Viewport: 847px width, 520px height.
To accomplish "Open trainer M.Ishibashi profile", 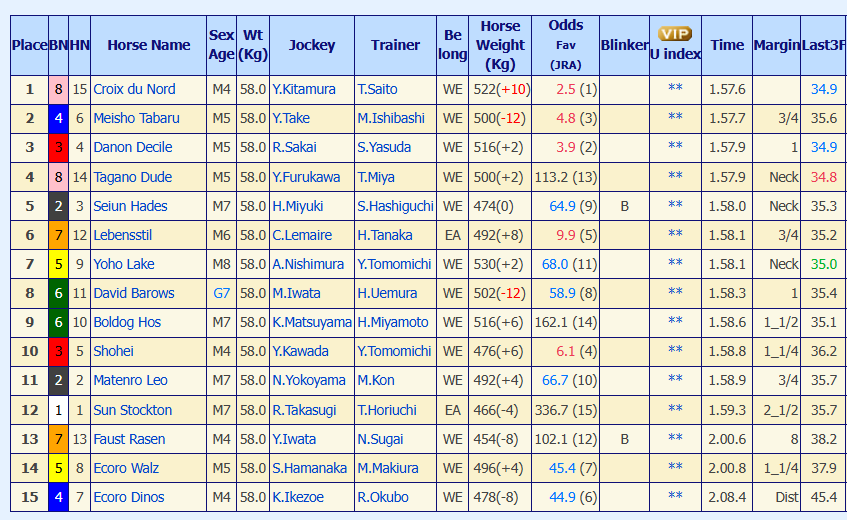I will pyautogui.click(x=391, y=118).
